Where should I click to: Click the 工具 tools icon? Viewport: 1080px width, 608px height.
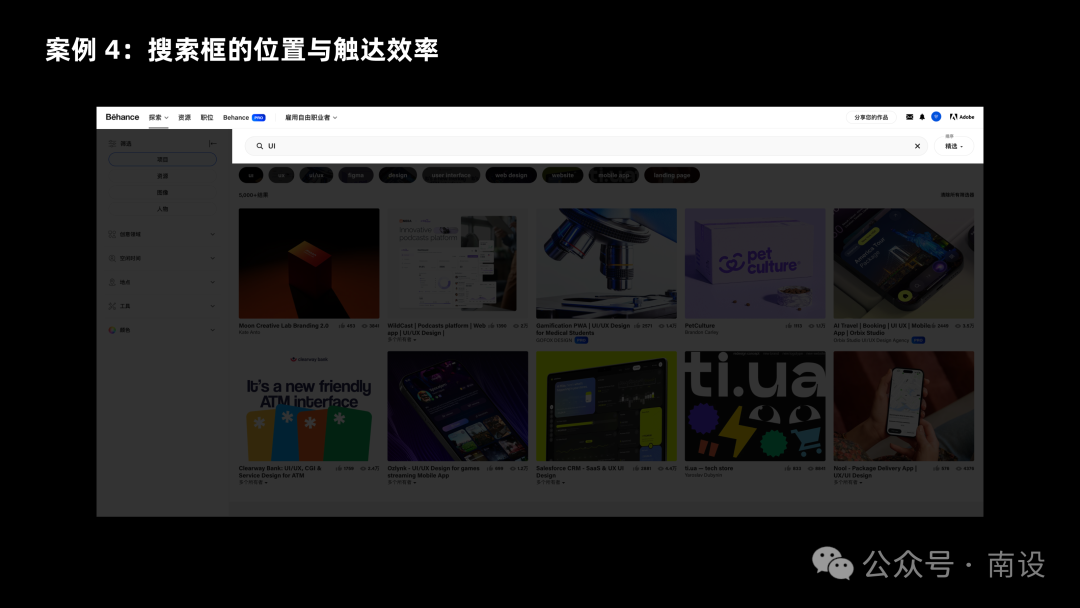[x=112, y=306]
